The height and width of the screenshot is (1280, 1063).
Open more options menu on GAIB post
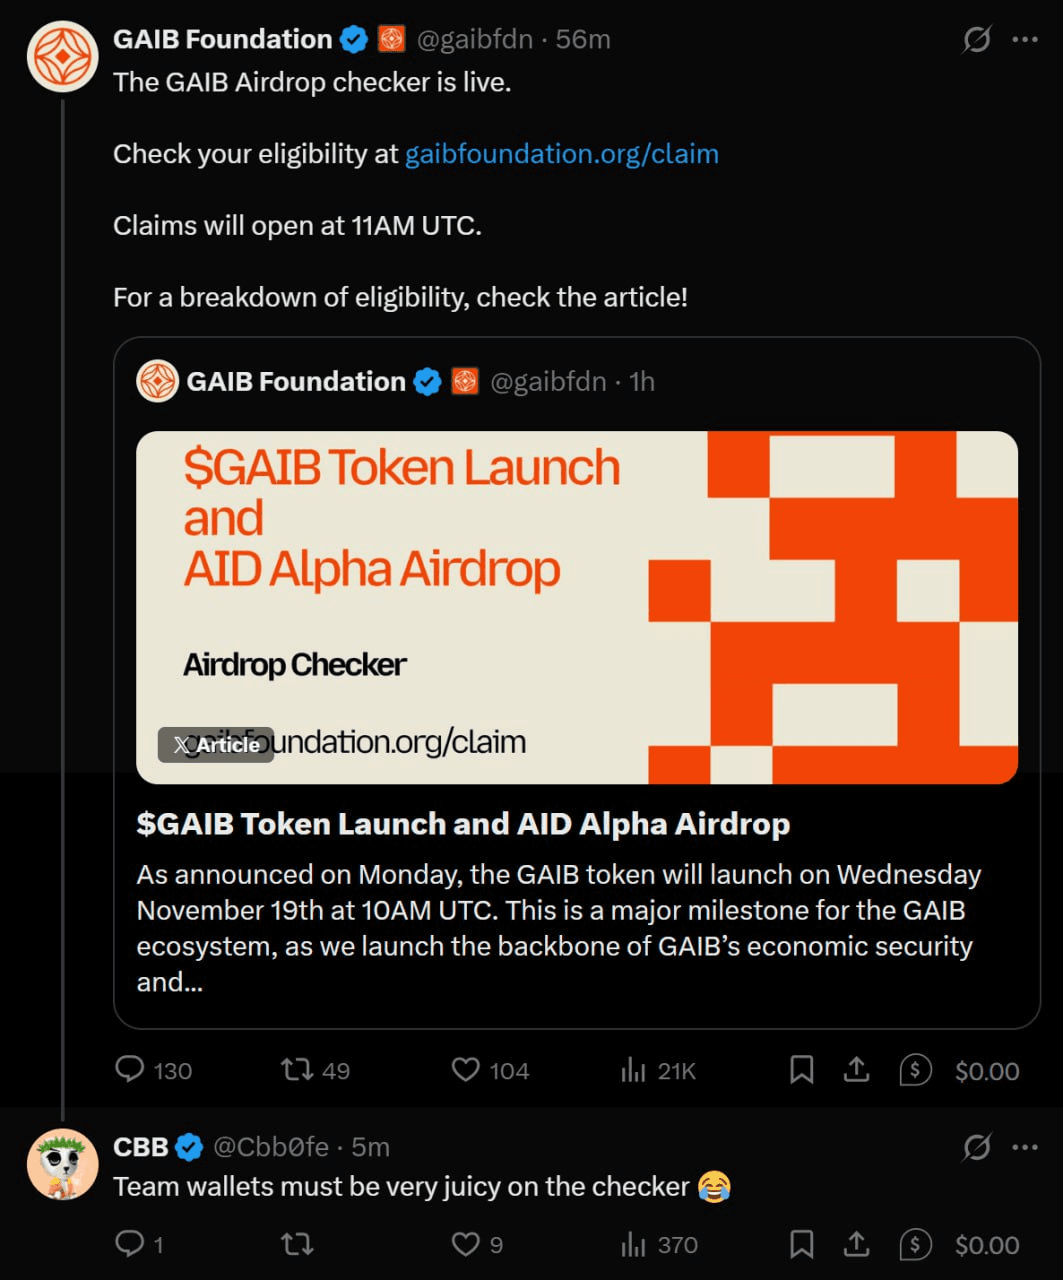pyautogui.click(x=1025, y=39)
